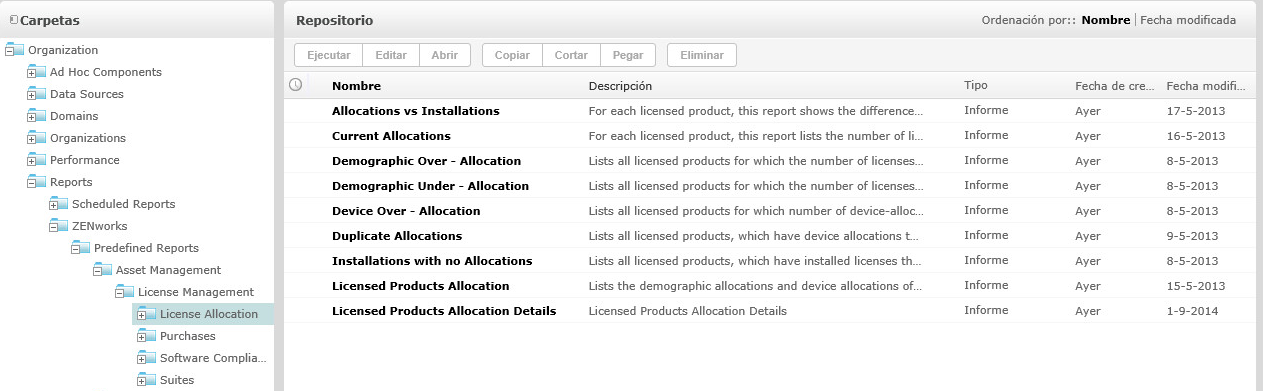The height and width of the screenshot is (391, 1263).
Task: Sort repository by Fecha modificada
Action: pos(1188,20)
